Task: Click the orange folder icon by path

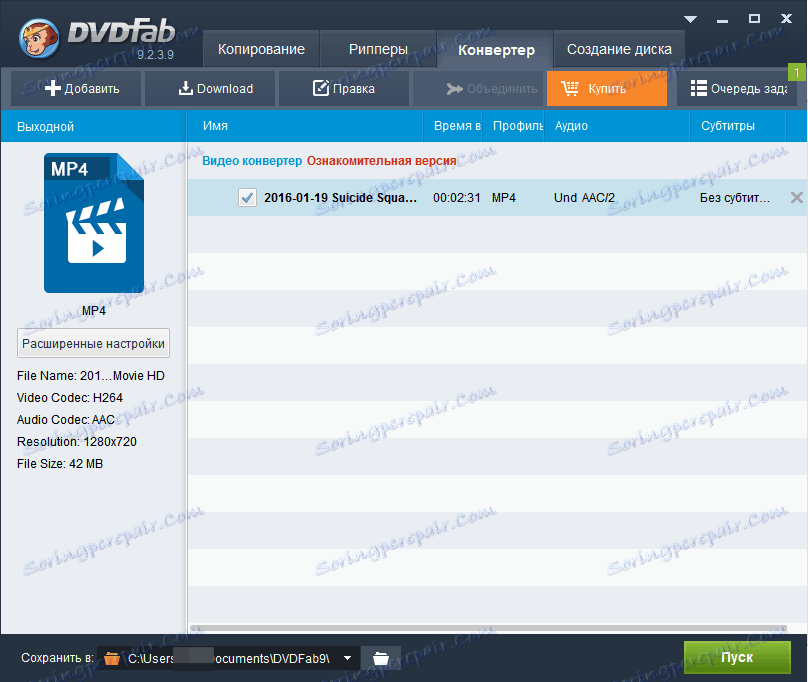Action: point(112,658)
